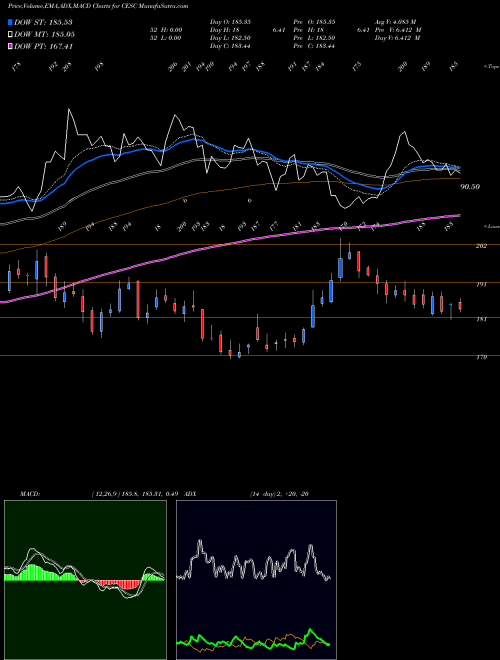This screenshot has width=500, height=660.
Task: Click the ADX panel heading
Action: 190,494
